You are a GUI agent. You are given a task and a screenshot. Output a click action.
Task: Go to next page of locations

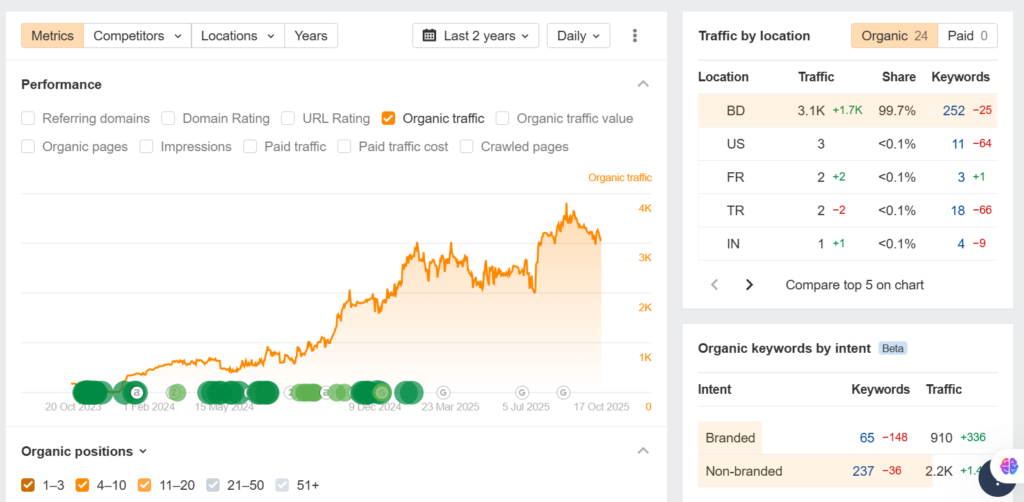(749, 285)
